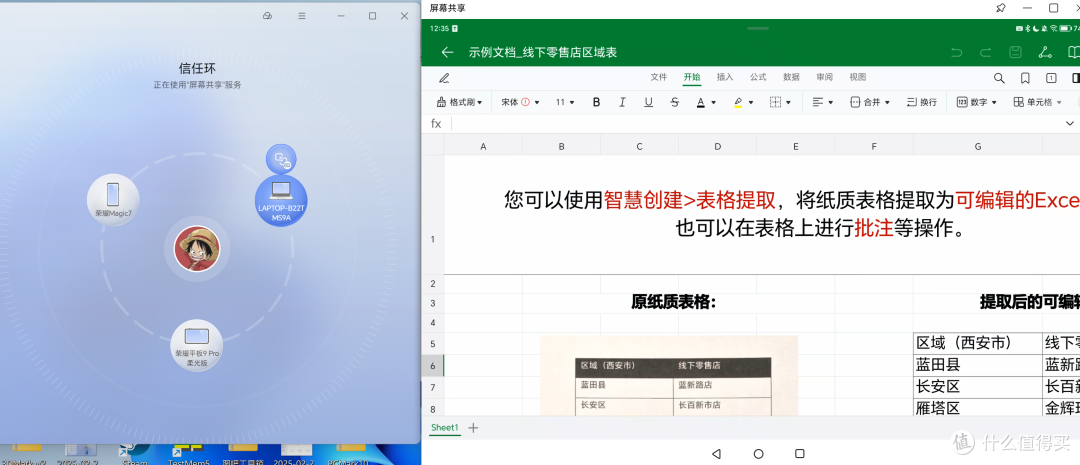This screenshot has width=1080, height=465.
Task: Click the pen edit icon left of tabs
Action: tap(444, 78)
